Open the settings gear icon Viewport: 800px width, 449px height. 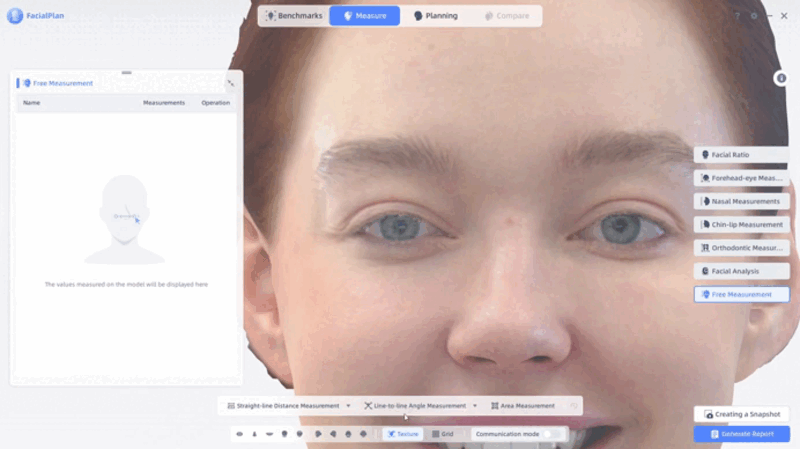pyautogui.click(x=754, y=16)
